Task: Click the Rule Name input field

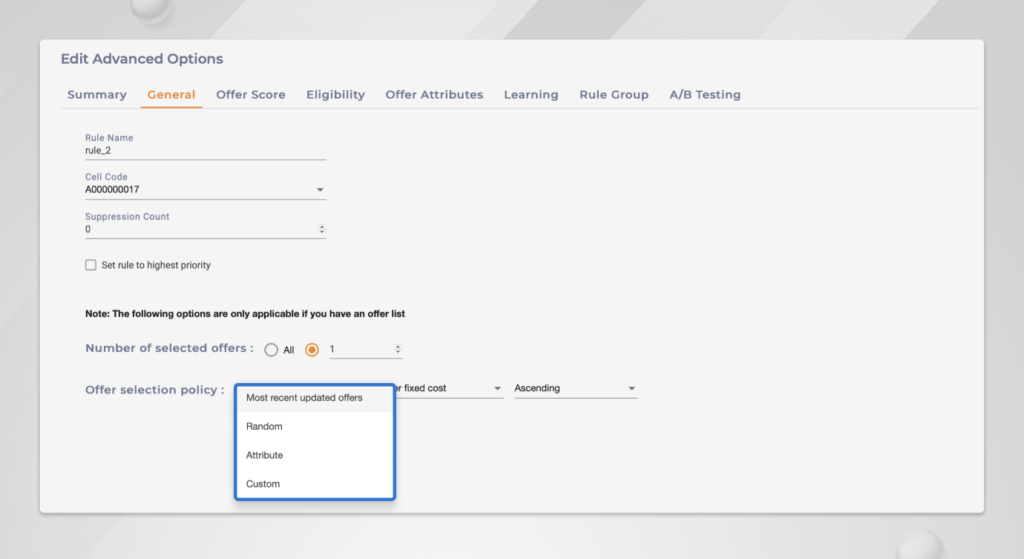Action: [x=204, y=151]
